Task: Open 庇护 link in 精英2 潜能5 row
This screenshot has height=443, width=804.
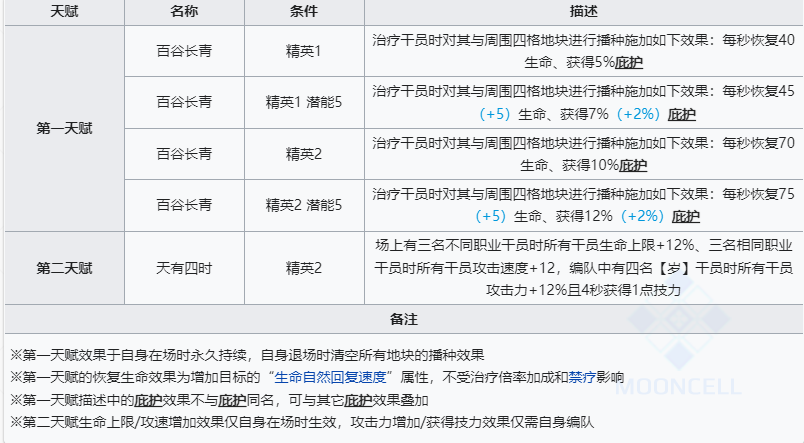Action: pos(685,216)
